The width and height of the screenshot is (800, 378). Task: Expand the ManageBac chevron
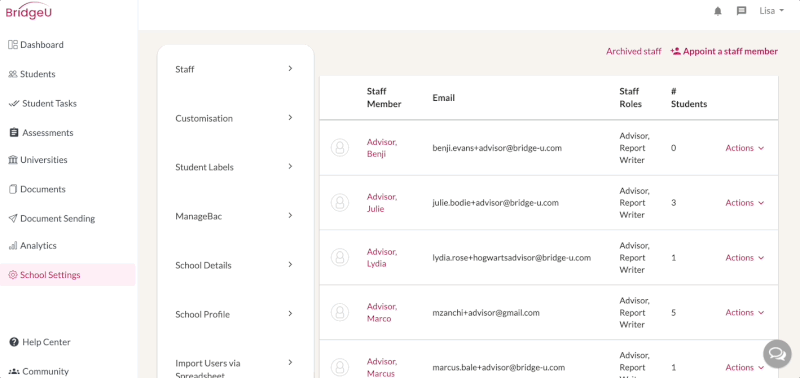coord(290,215)
